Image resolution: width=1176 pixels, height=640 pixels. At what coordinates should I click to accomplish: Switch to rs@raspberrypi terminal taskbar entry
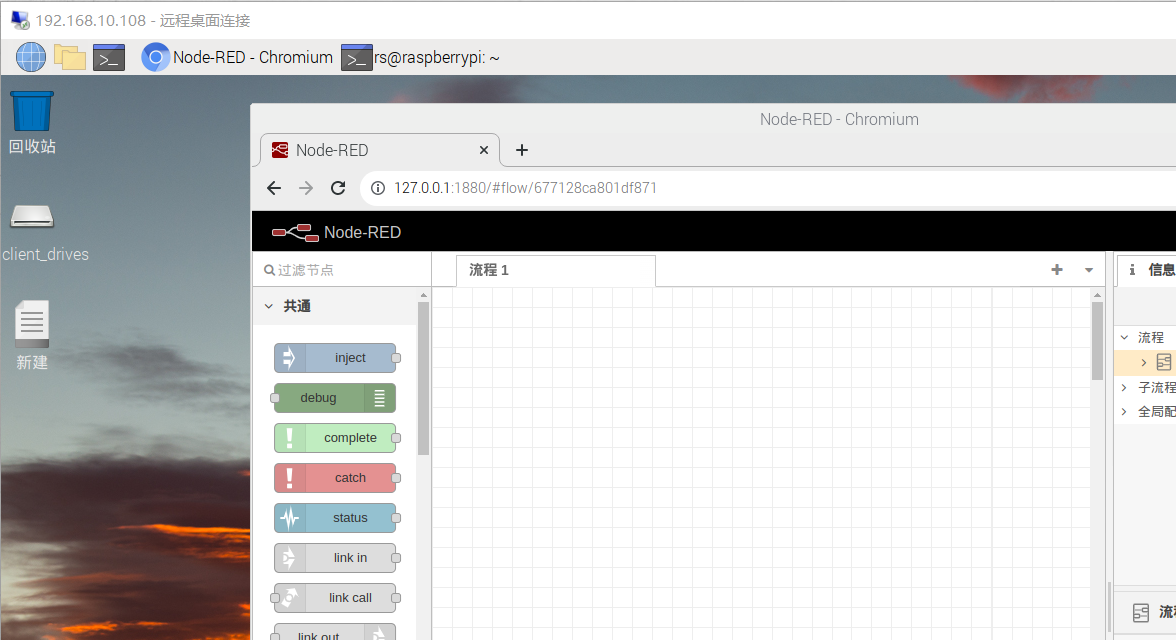point(420,57)
